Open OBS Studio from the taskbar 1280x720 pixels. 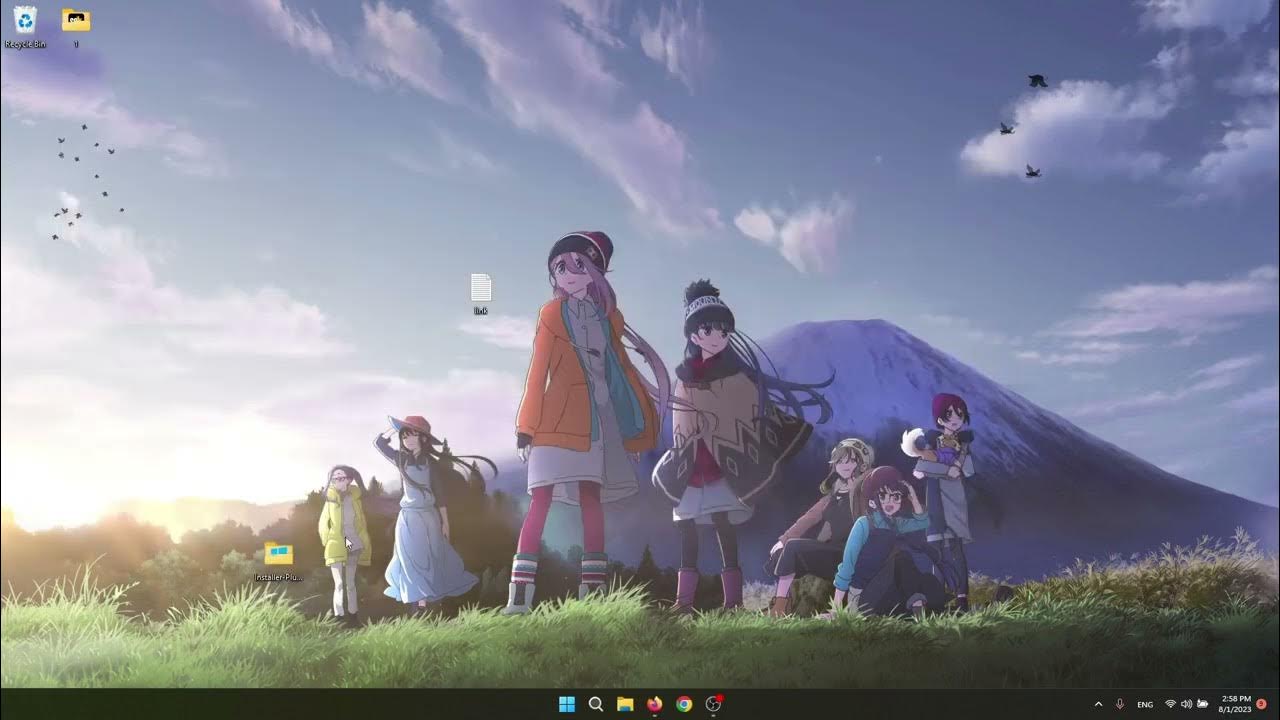point(714,704)
